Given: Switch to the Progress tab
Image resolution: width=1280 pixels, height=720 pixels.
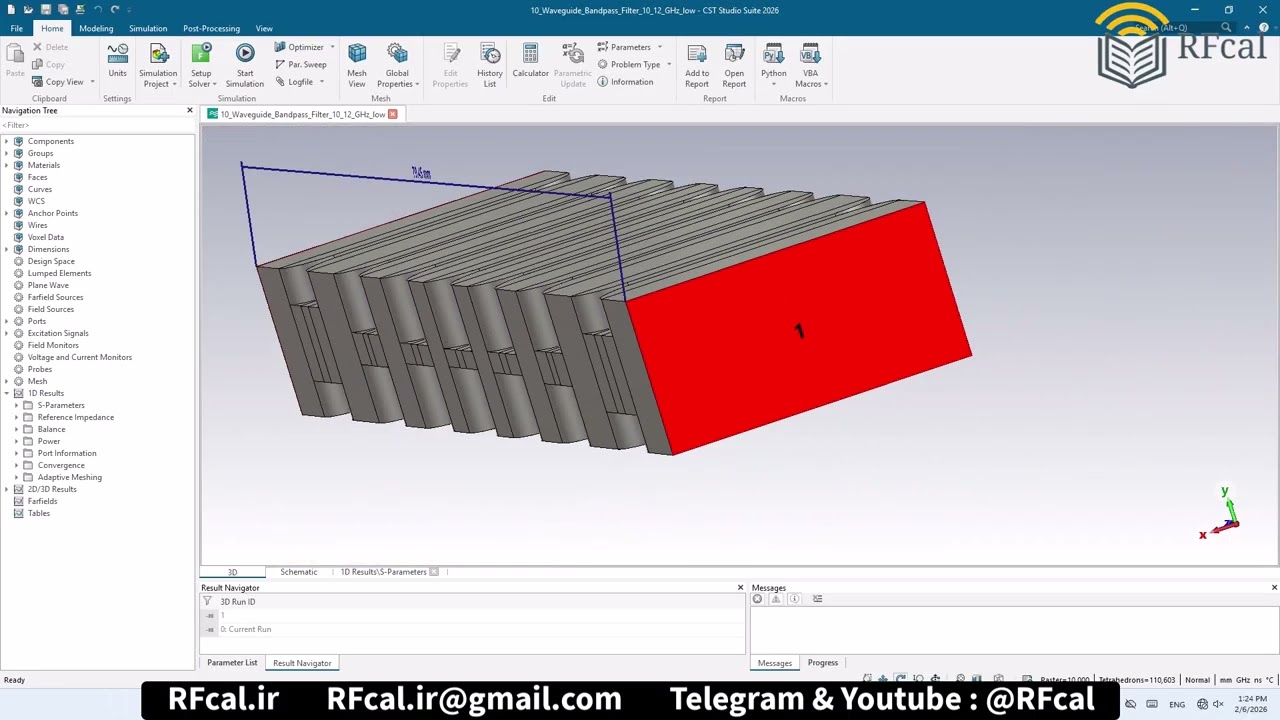Looking at the screenshot, I should 823,663.
